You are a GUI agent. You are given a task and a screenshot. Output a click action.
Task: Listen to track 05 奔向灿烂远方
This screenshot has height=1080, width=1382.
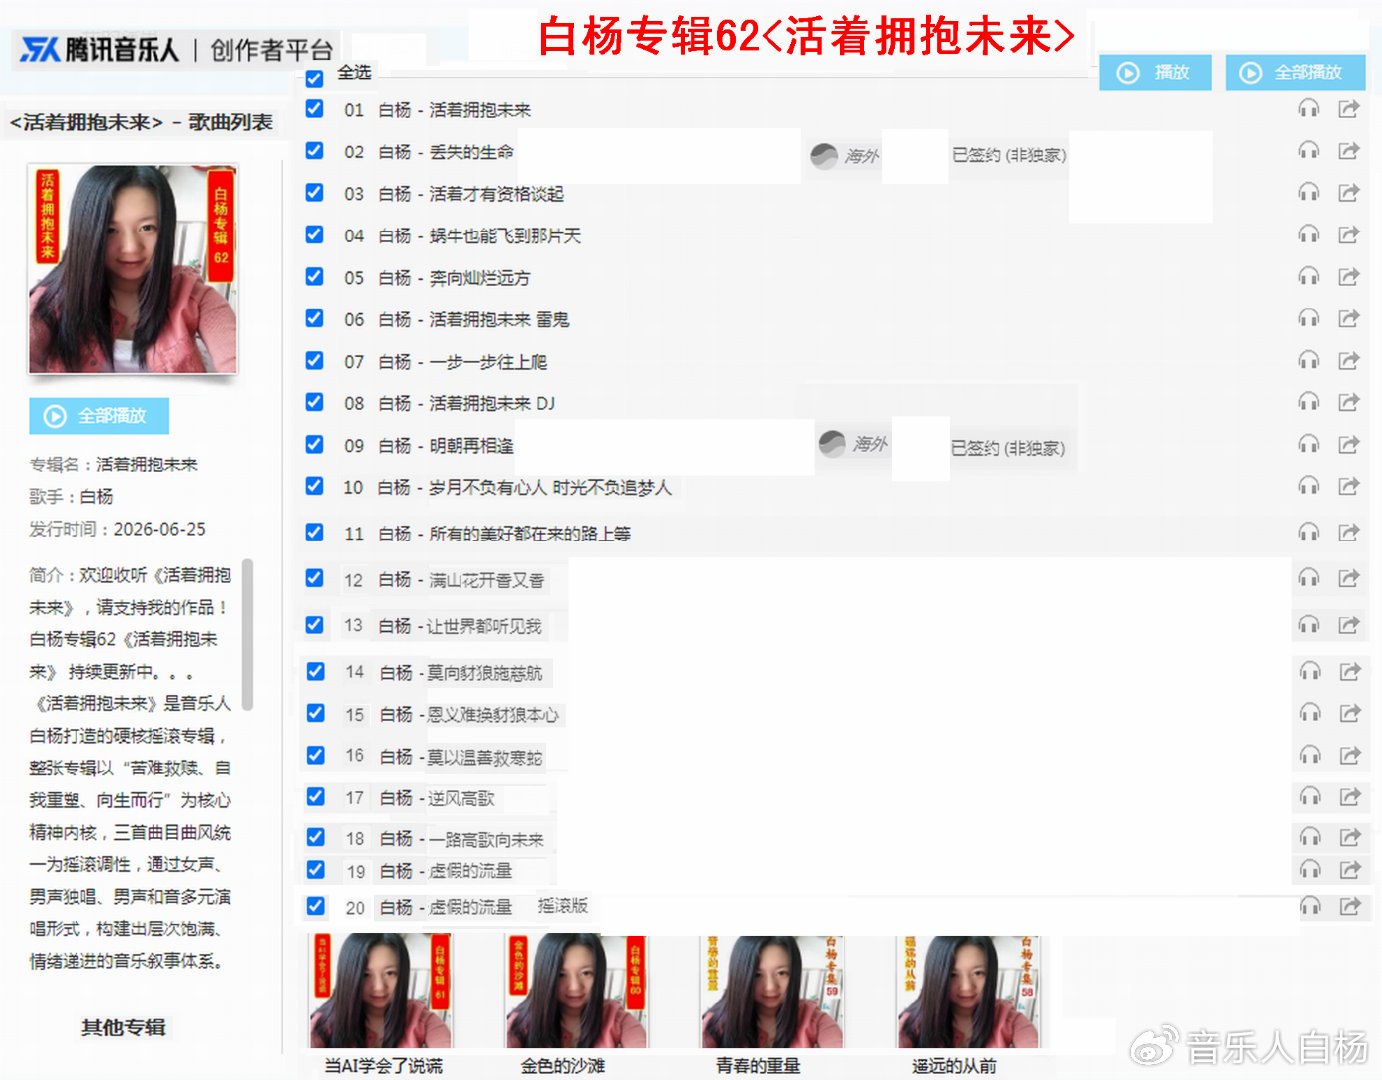(x=1308, y=276)
